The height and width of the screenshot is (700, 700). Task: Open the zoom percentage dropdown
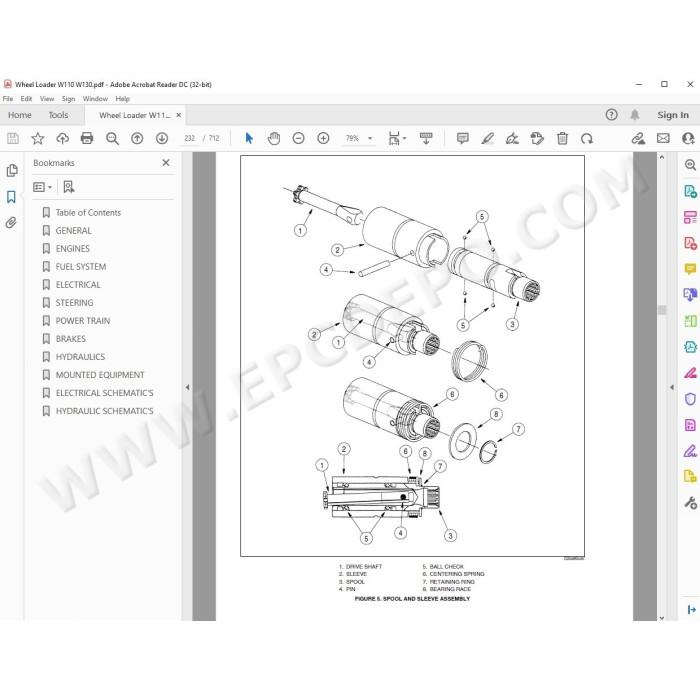pyautogui.click(x=370, y=138)
